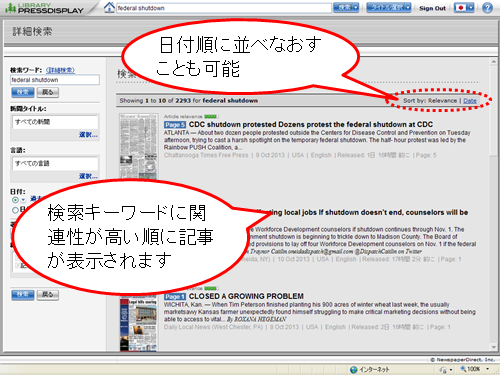Open the 詳細検索 link beside 検索ワード
The width and height of the screenshot is (500, 375).
pos(60,70)
